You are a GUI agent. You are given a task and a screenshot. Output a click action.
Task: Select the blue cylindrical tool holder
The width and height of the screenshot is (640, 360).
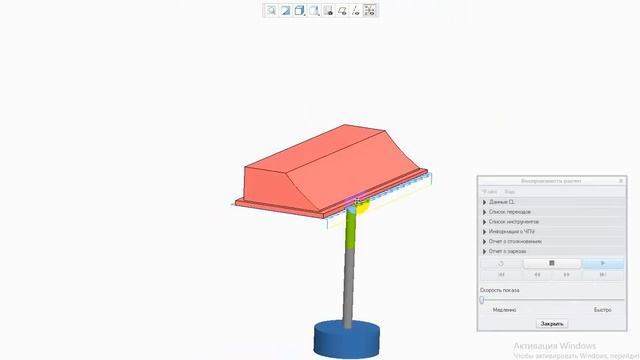click(x=347, y=340)
